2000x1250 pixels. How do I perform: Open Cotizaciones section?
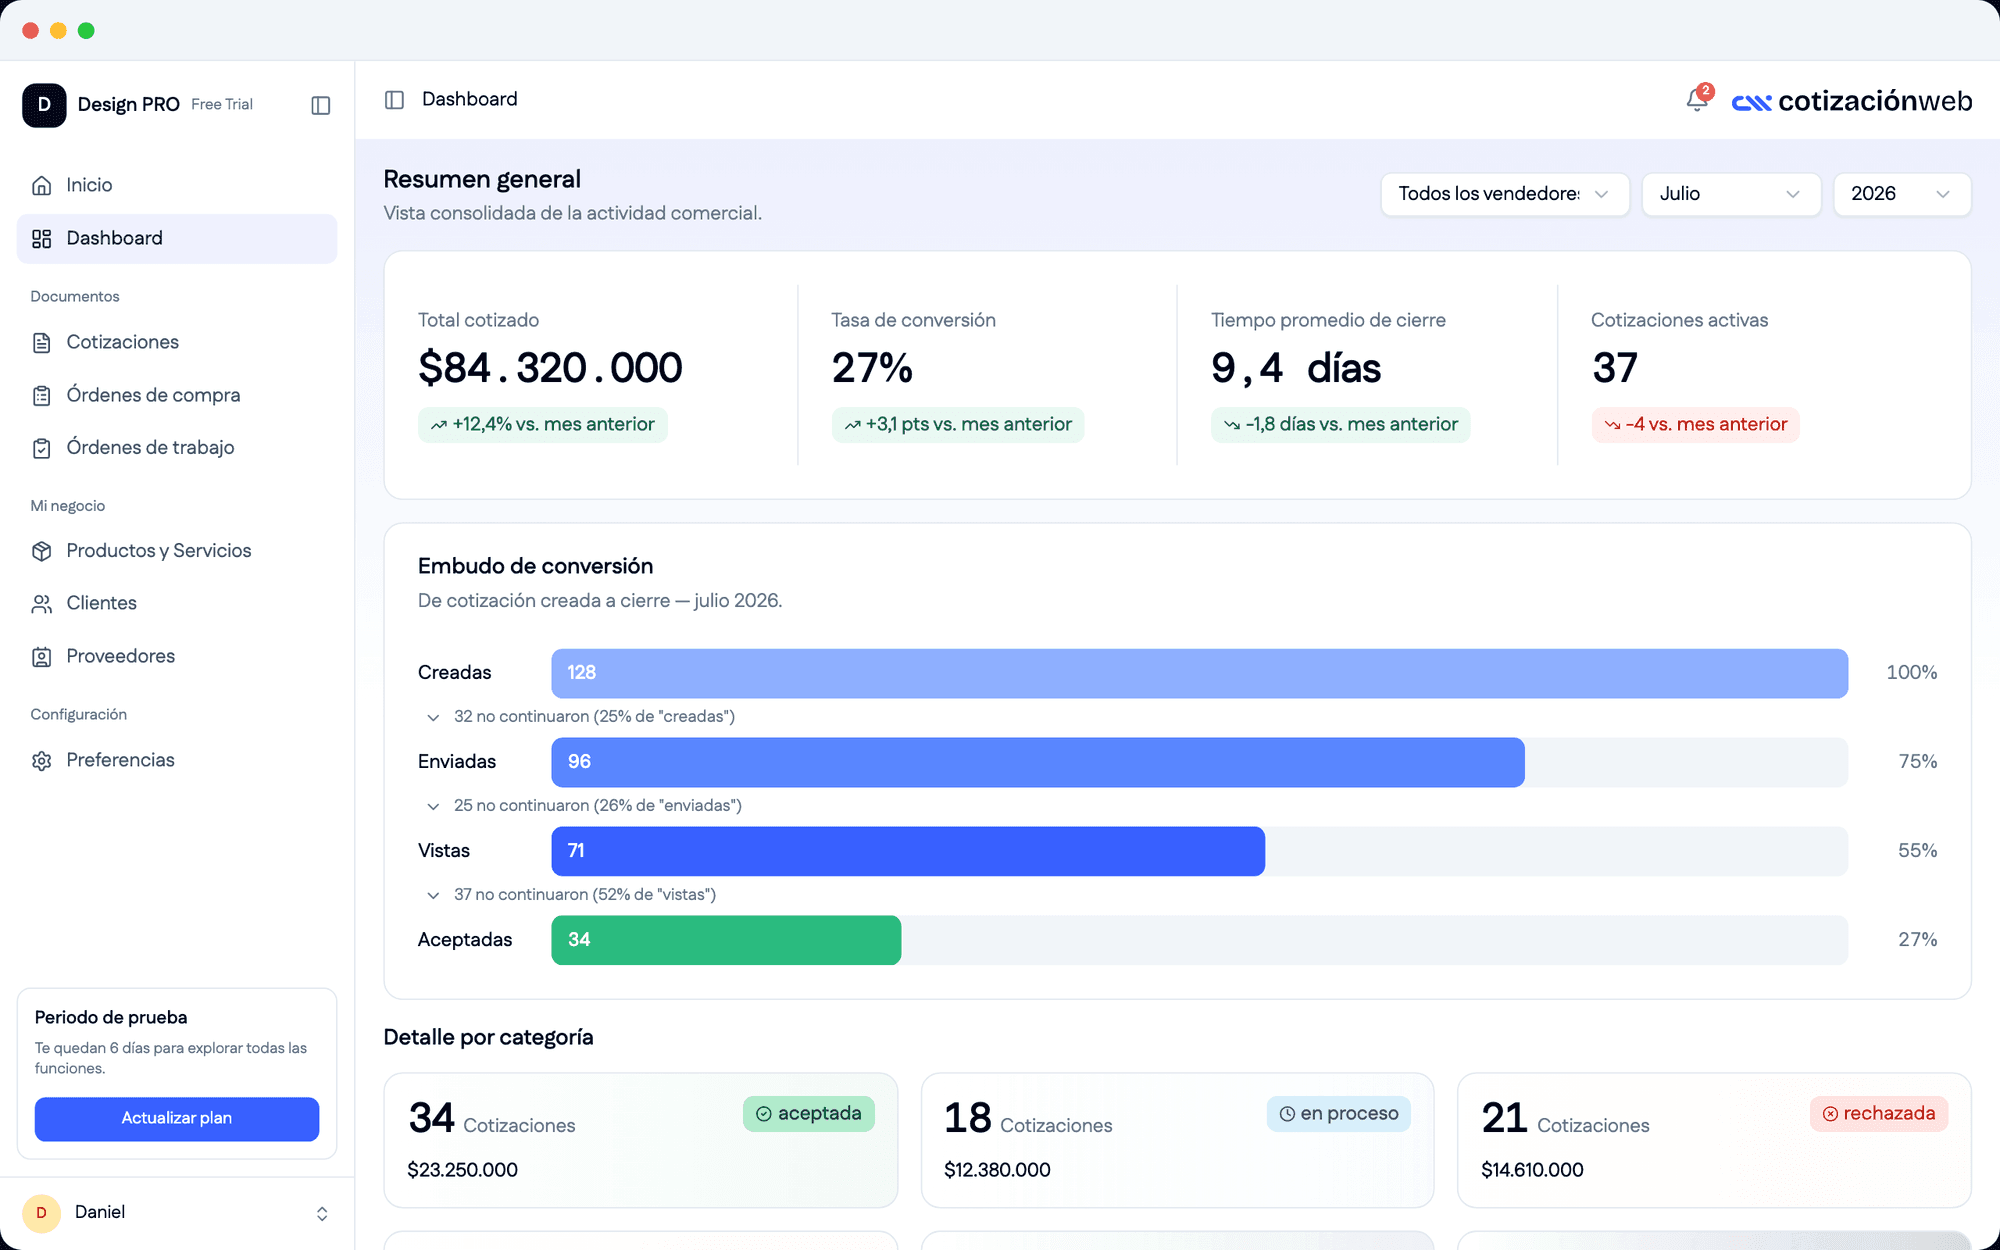tap(177, 343)
